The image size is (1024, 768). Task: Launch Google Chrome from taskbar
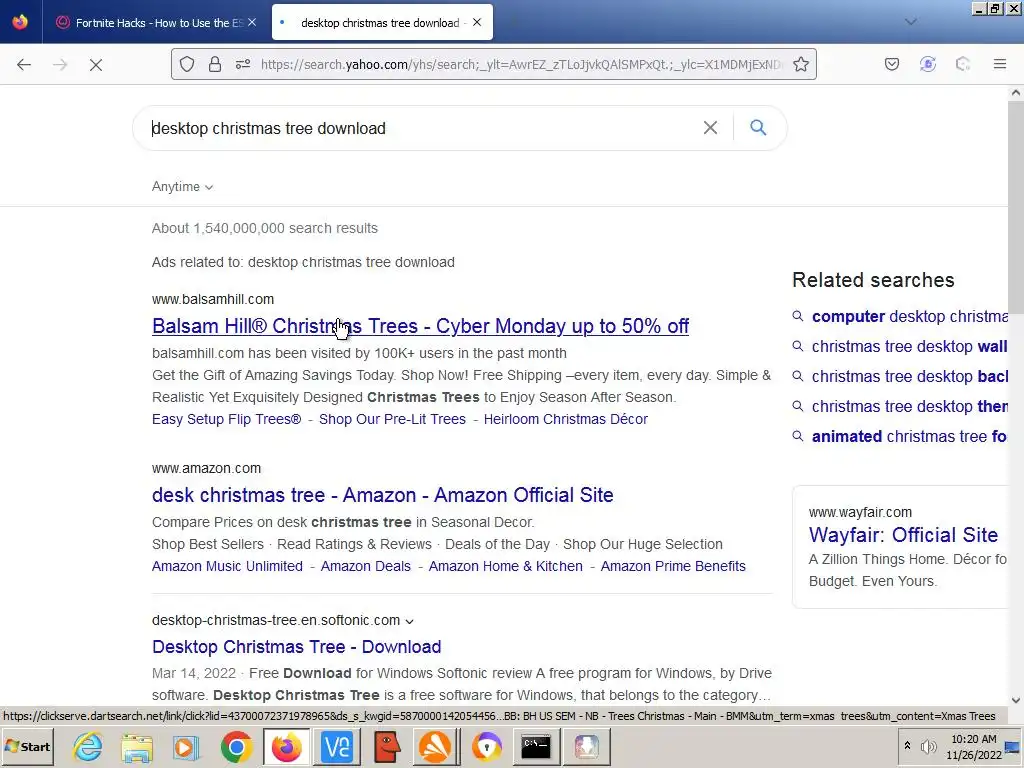pos(236,746)
